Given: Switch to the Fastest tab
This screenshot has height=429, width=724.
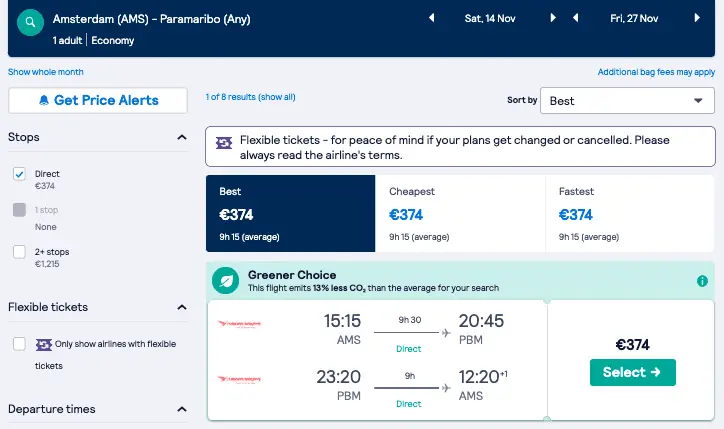Looking at the screenshot, I should point(630,213).
